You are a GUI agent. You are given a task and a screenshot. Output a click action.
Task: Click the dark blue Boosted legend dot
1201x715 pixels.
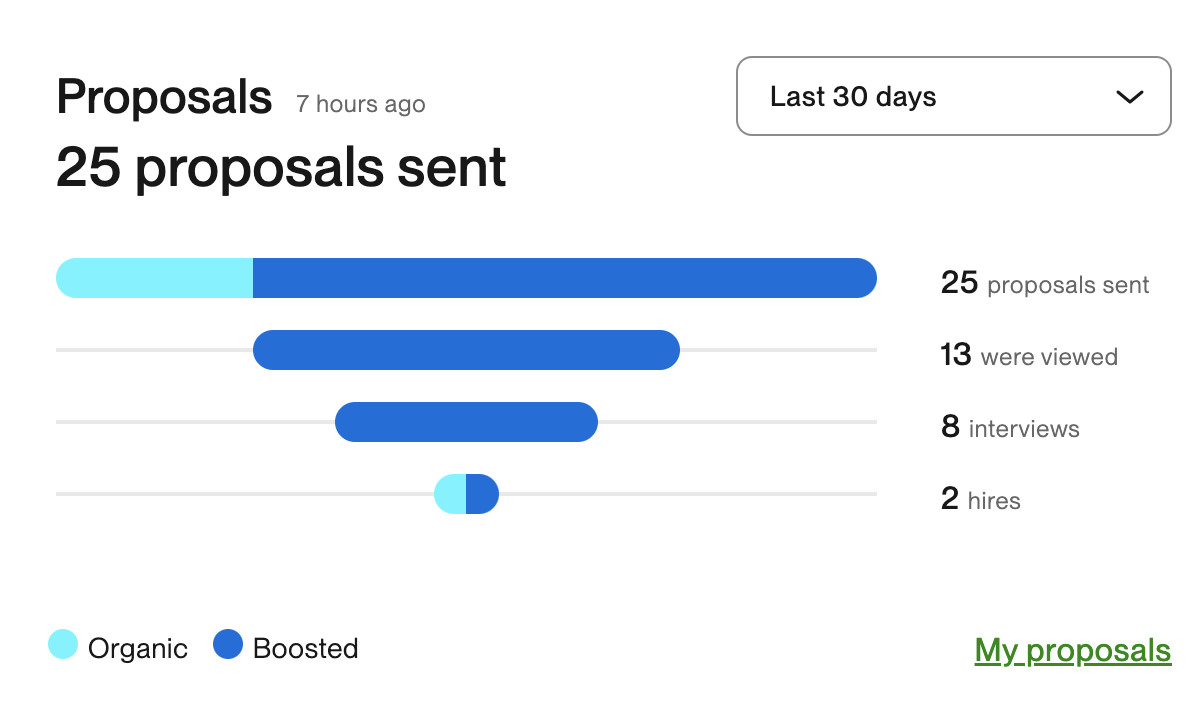point(228,645)
